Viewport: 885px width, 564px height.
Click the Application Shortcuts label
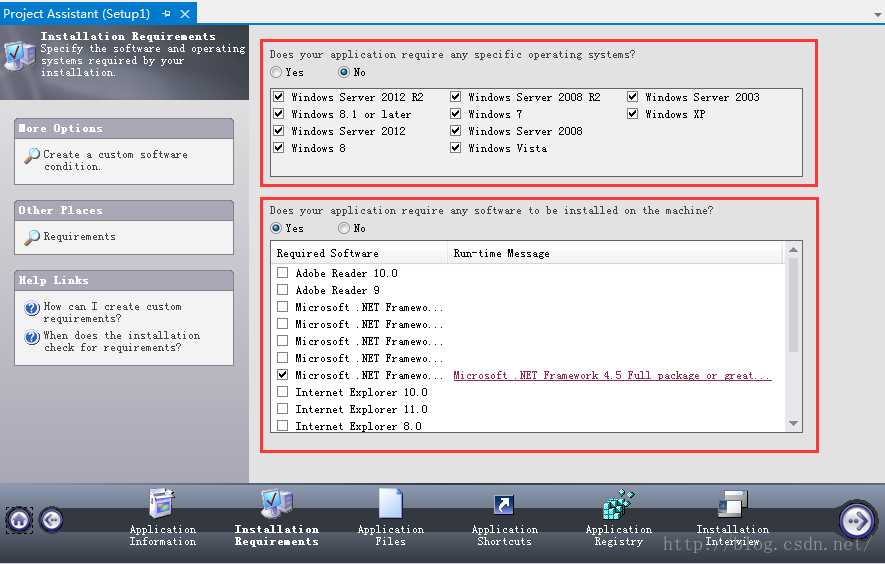[505, 535]
